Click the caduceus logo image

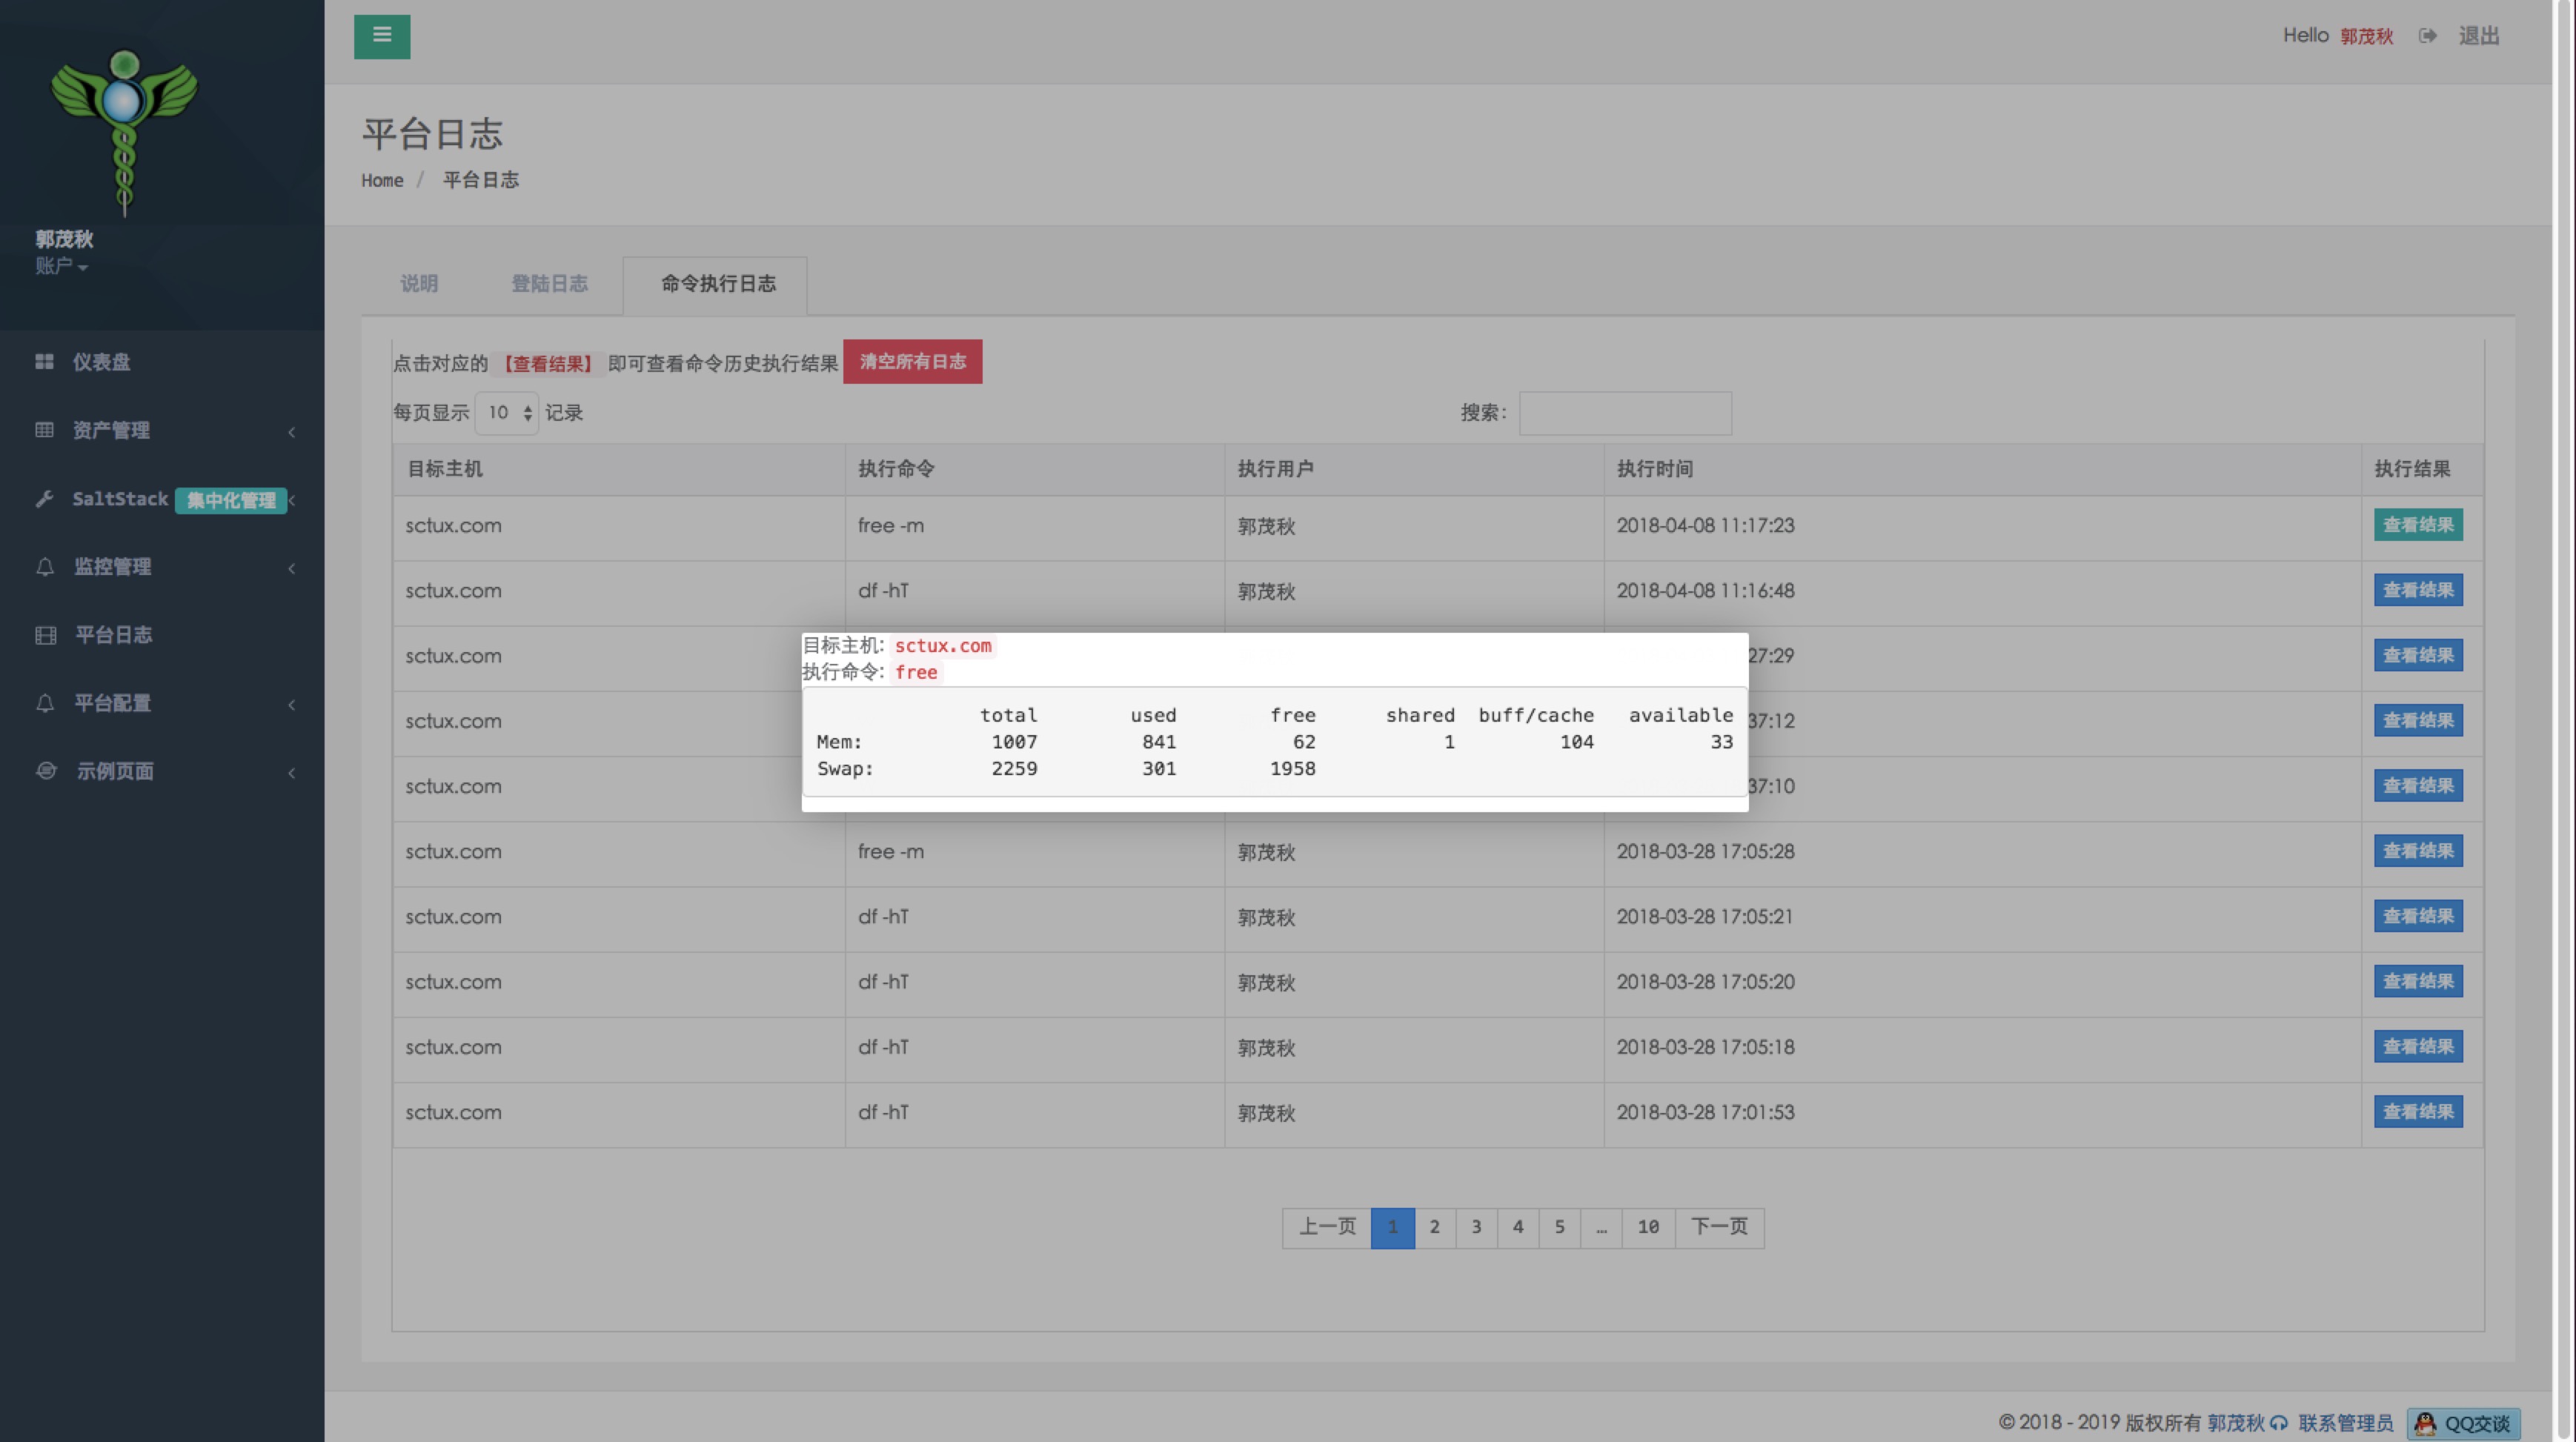click(x=124, y=130)
